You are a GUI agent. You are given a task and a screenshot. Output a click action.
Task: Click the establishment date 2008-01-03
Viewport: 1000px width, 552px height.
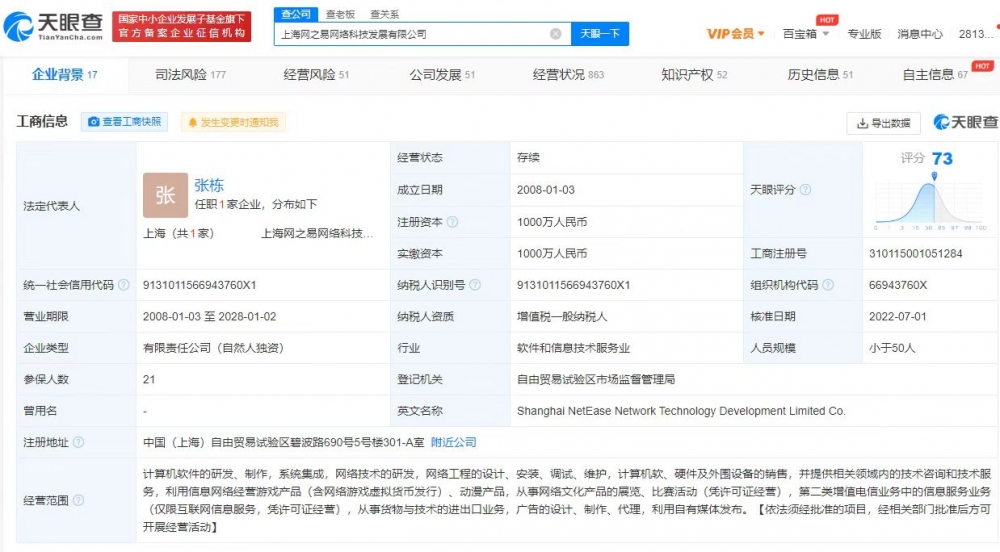pos(545,190)
